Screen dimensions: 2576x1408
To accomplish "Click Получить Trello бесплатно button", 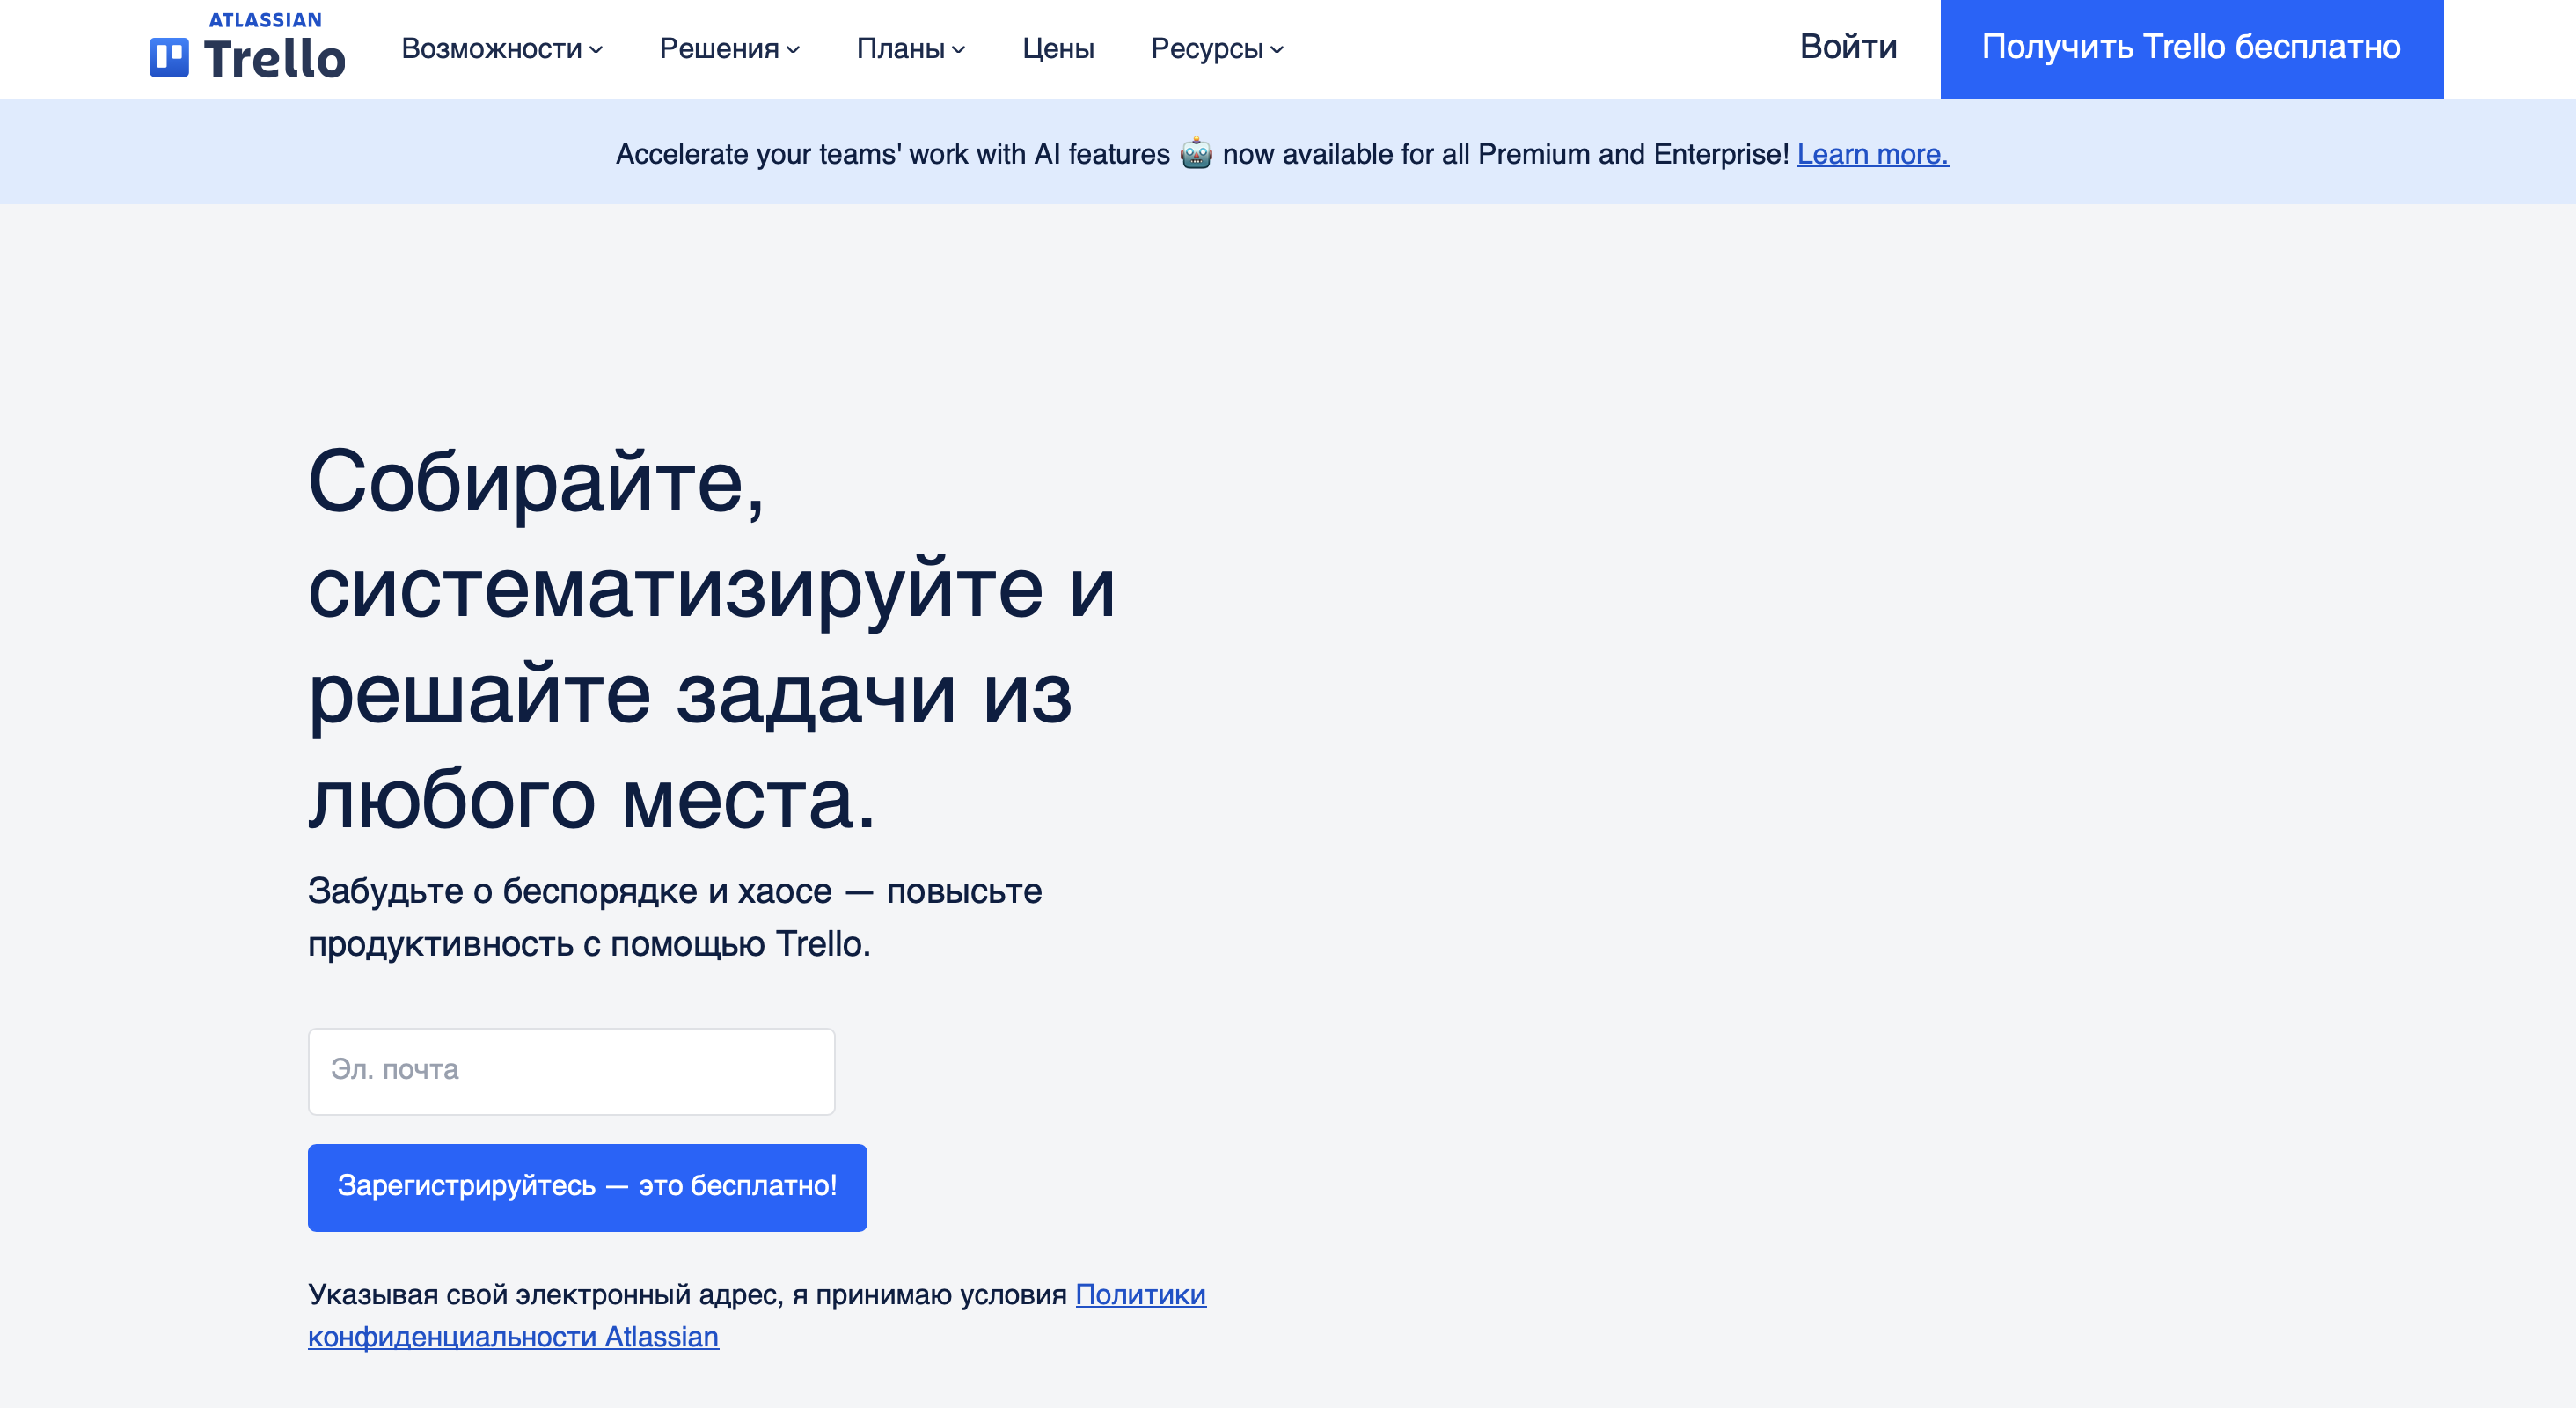I will click(x=2192, y=48).
